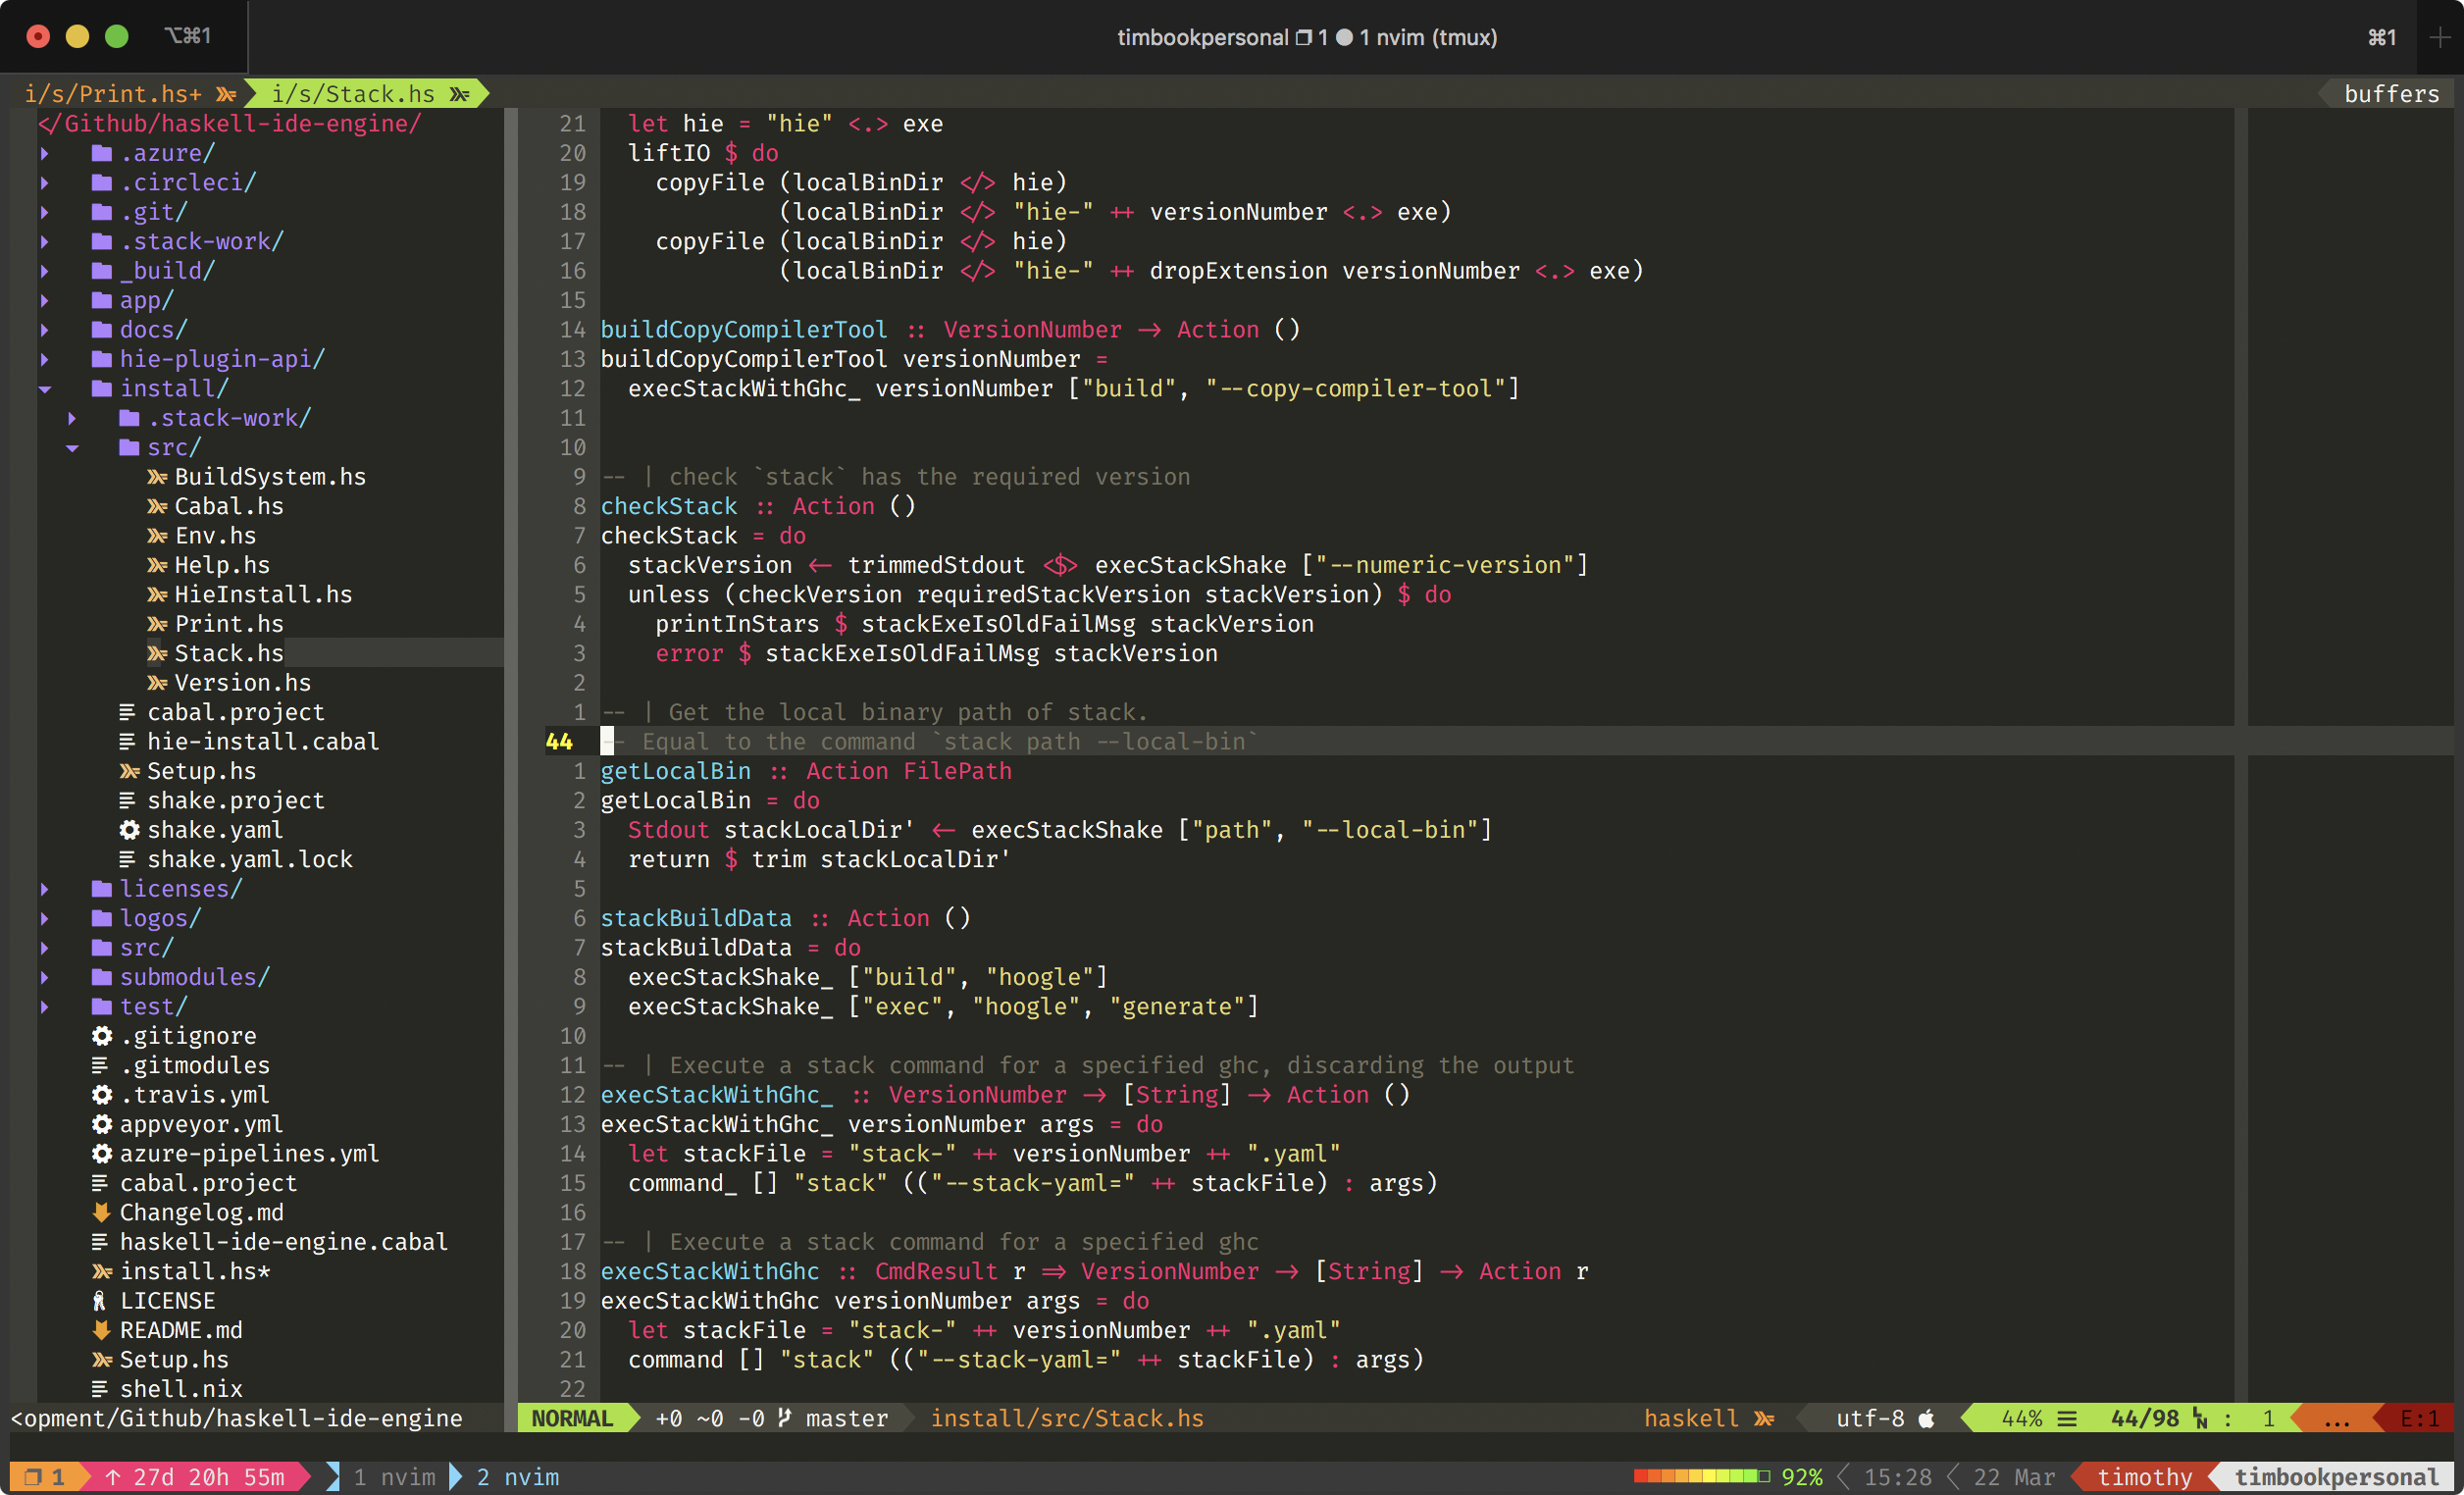2464x1495 pixels.
Task: Click the battery level color bar
Action: pyautogui.click(x=1699, y=1477)
